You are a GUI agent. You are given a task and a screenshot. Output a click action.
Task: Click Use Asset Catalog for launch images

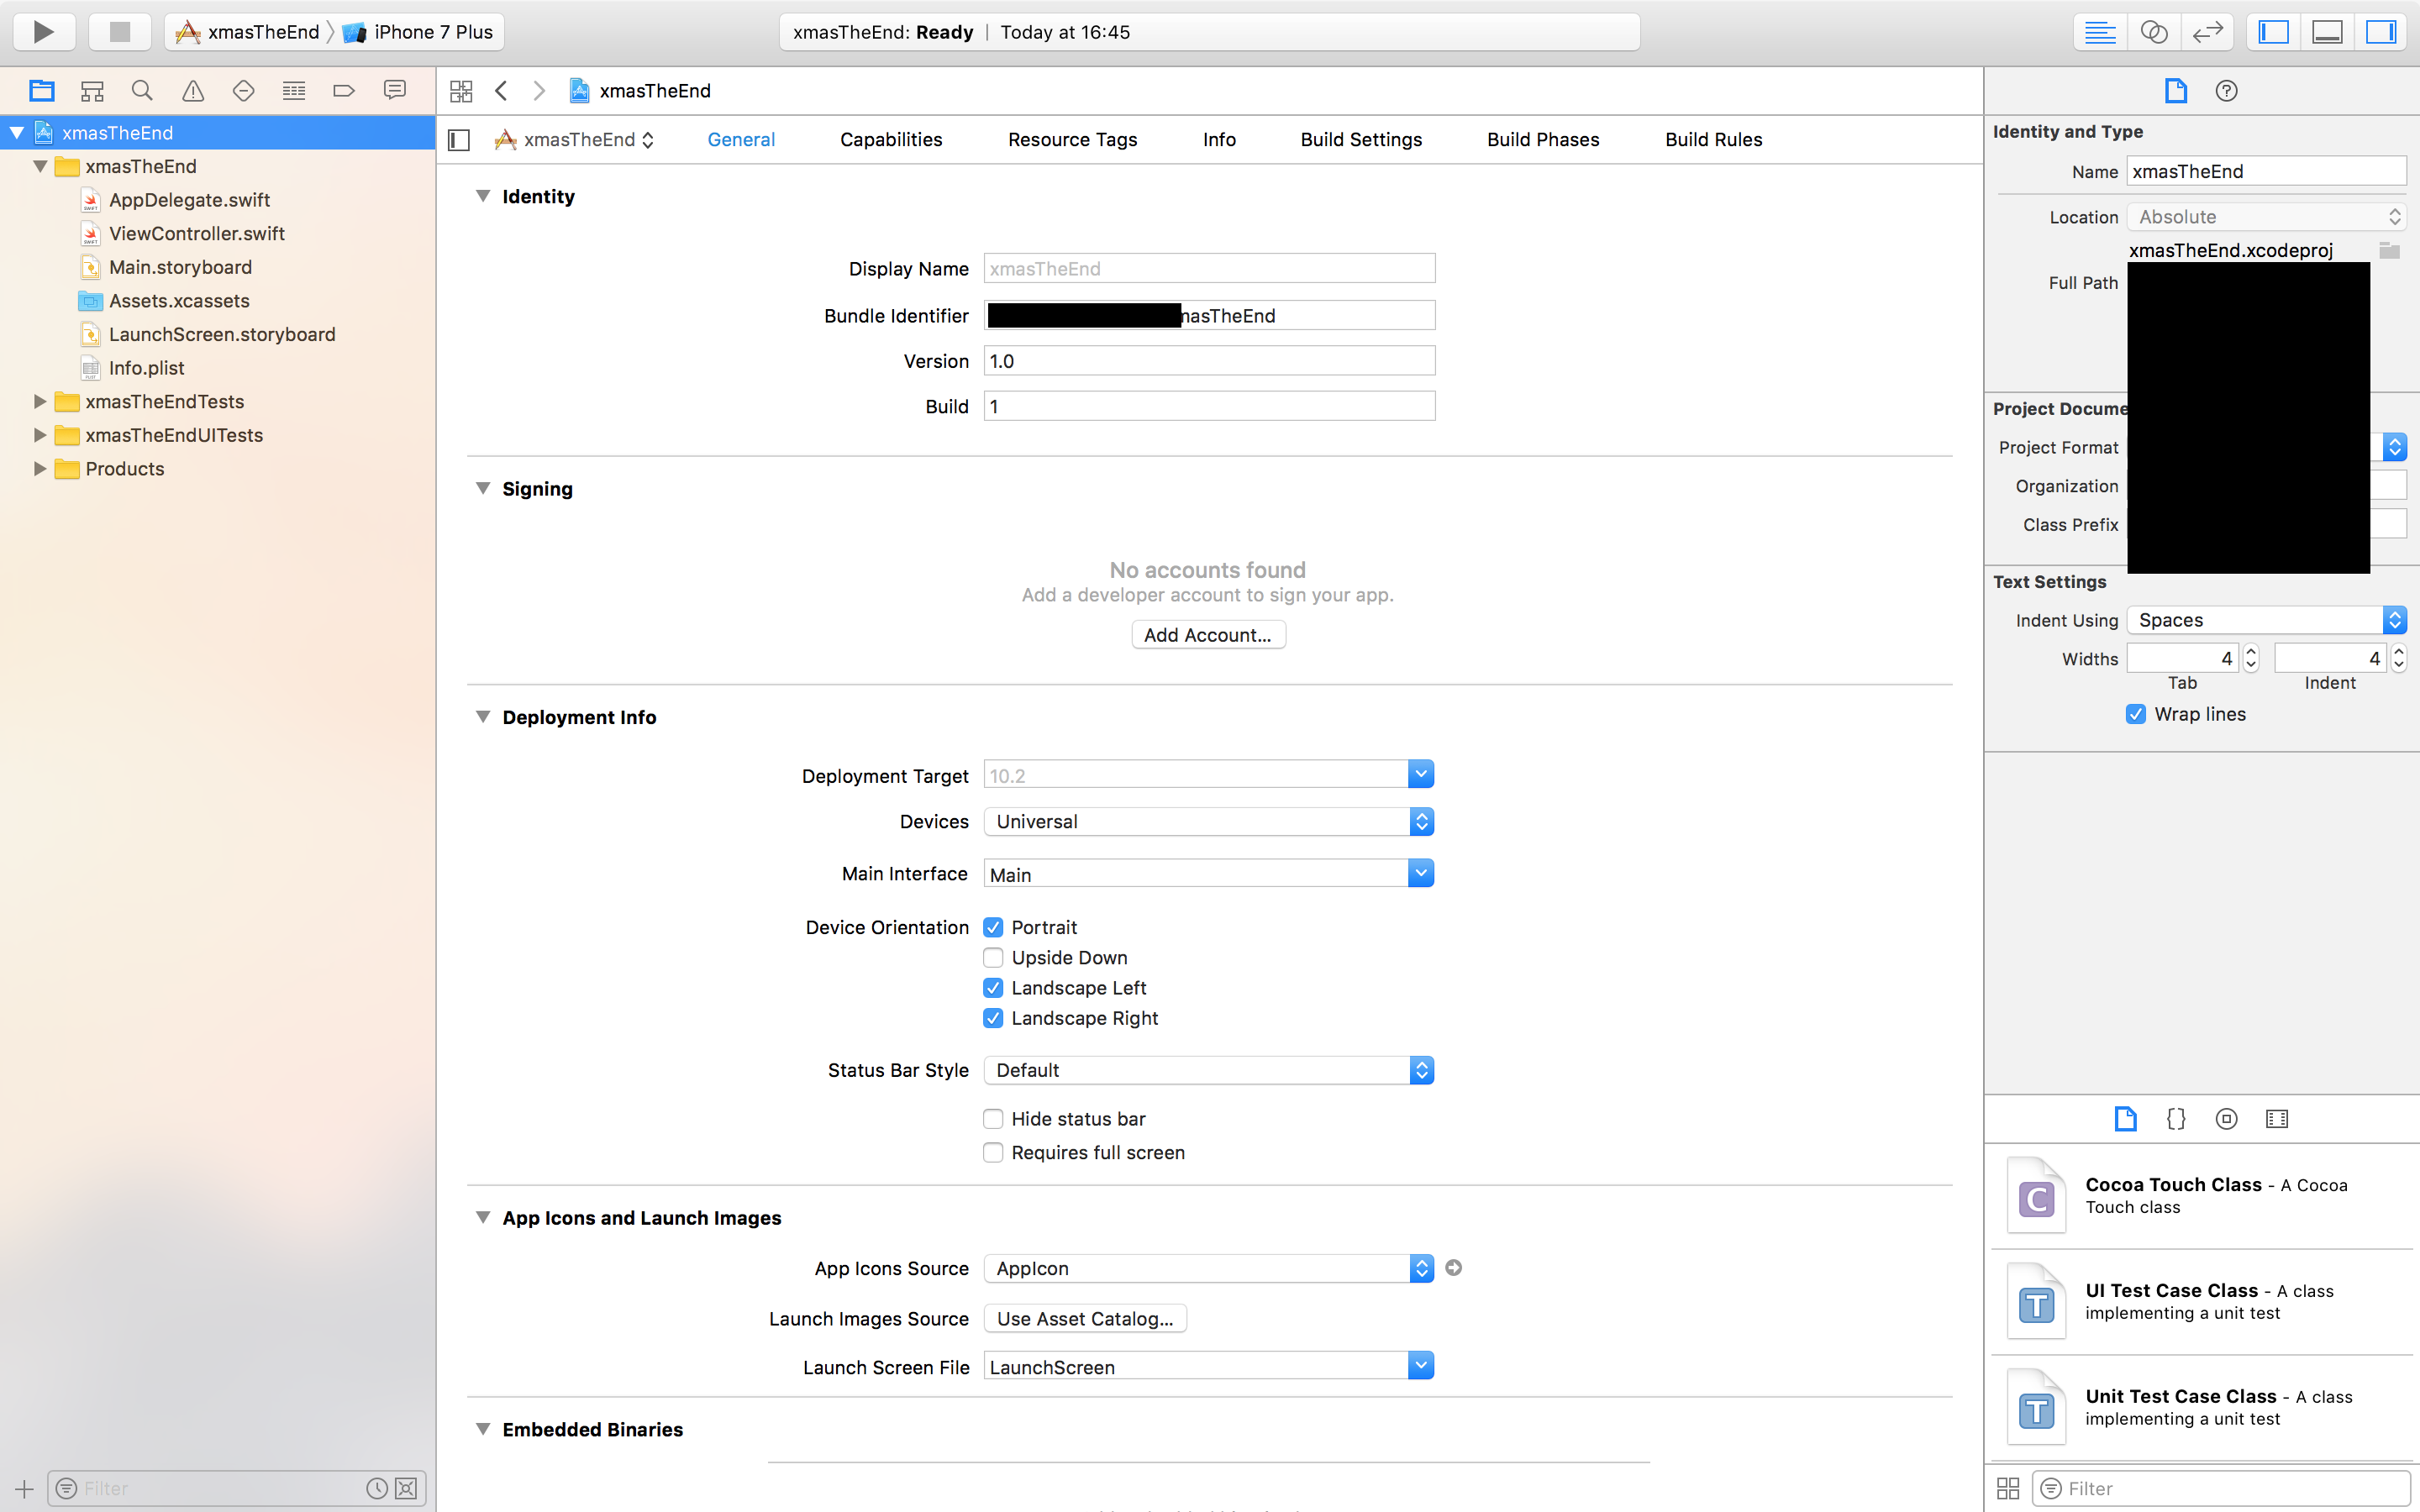point(1084,1318)
